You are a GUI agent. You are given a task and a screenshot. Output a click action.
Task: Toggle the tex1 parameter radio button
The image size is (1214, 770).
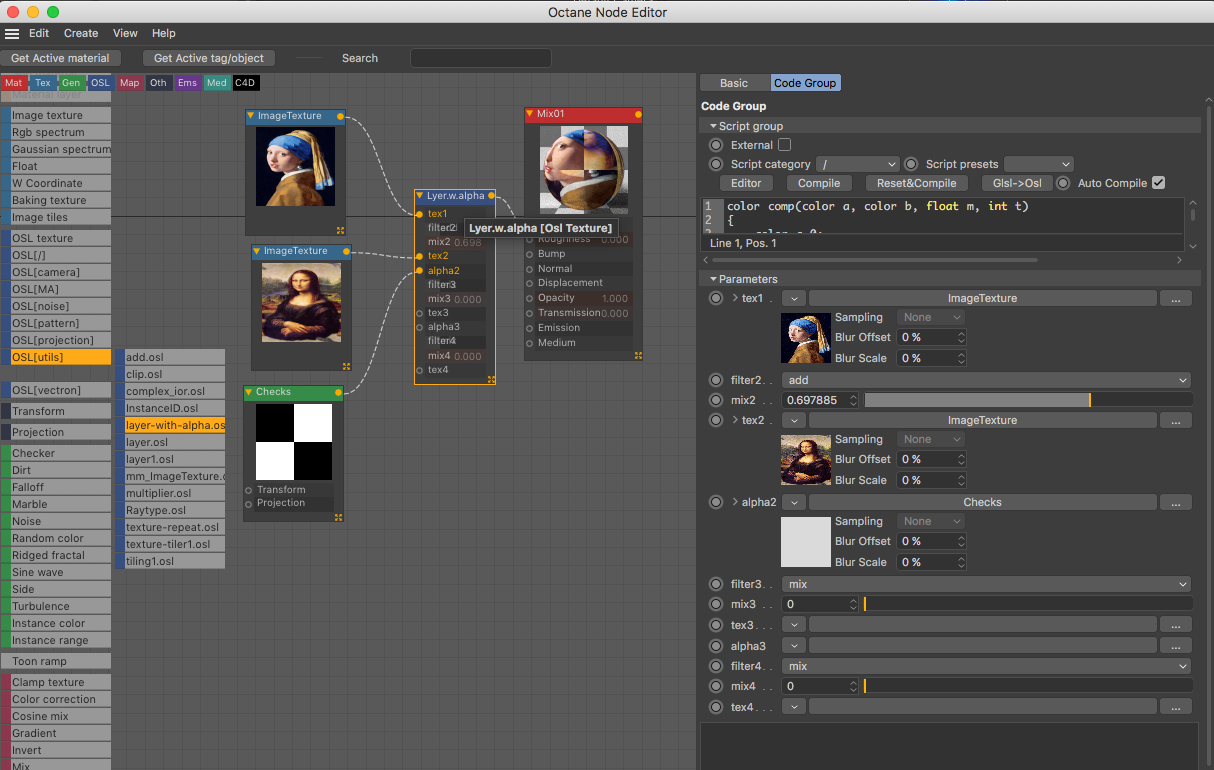[715, 298]
